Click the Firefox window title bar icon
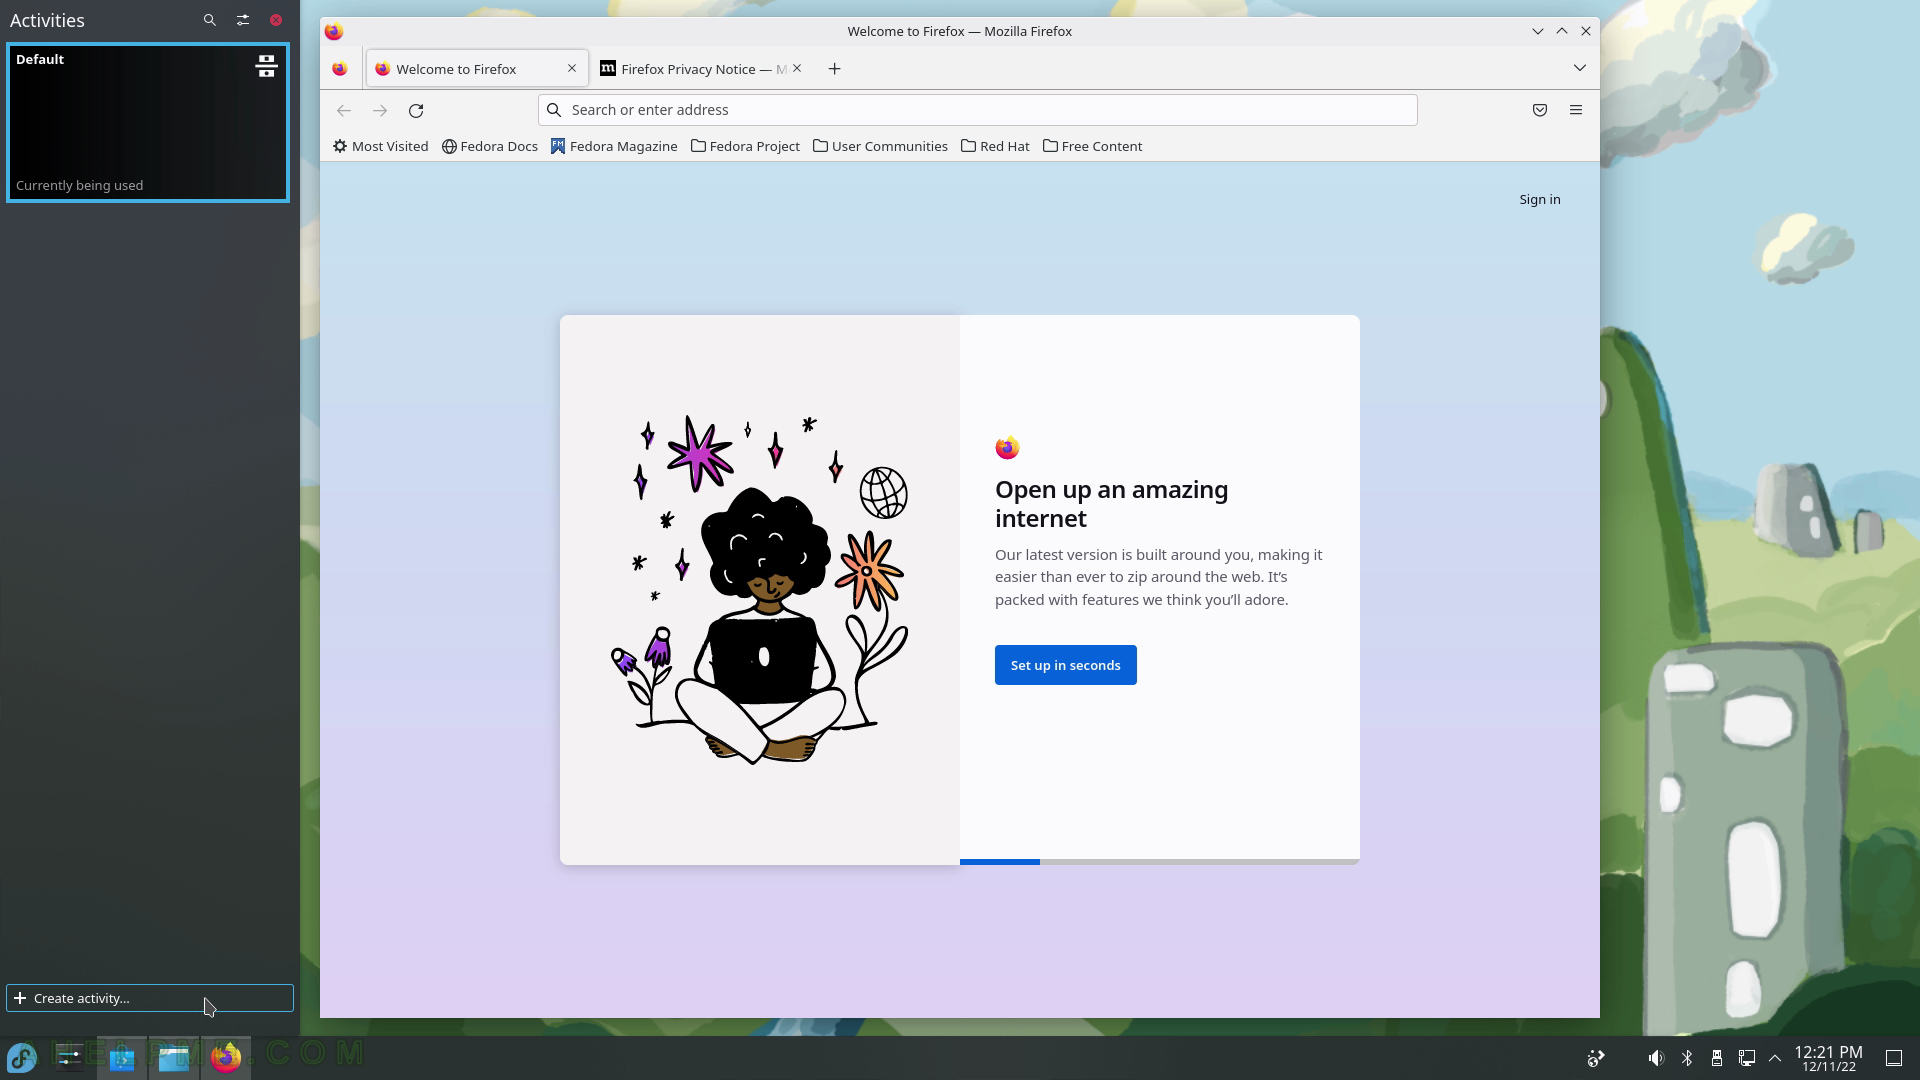 click(334, 31)
